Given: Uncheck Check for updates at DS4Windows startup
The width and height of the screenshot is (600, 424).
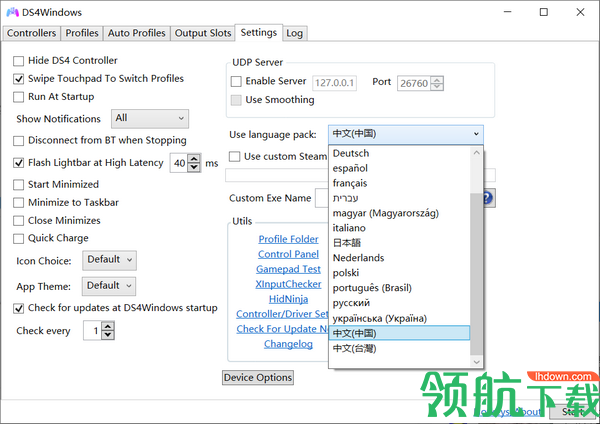Looking at the screenshot, I should pyautogui.click(x=18, y=308).
